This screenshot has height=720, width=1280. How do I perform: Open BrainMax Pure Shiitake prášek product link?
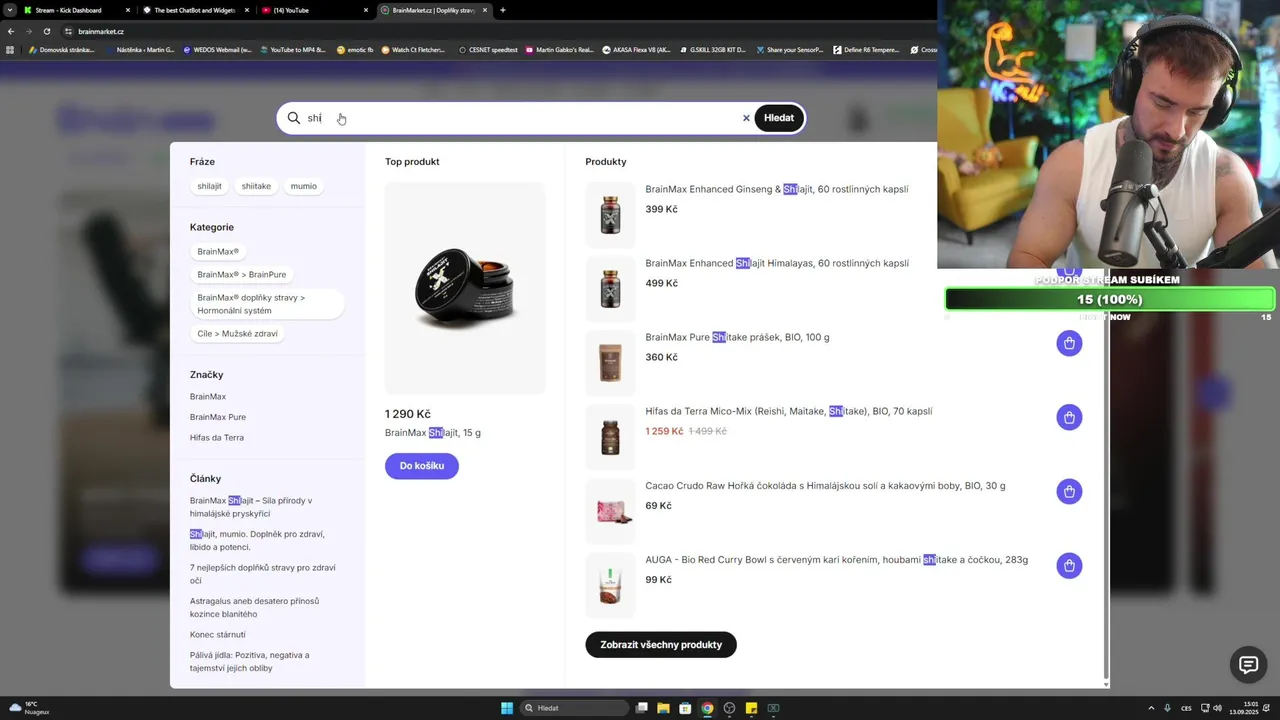[x=737, y=337]
